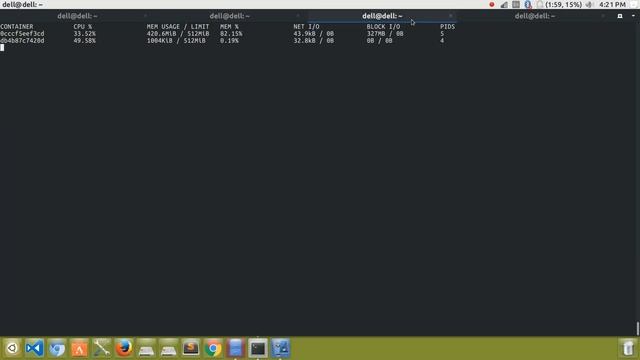Open the network signal indicator menu
The image size is (640, 360).
point(504,4)
